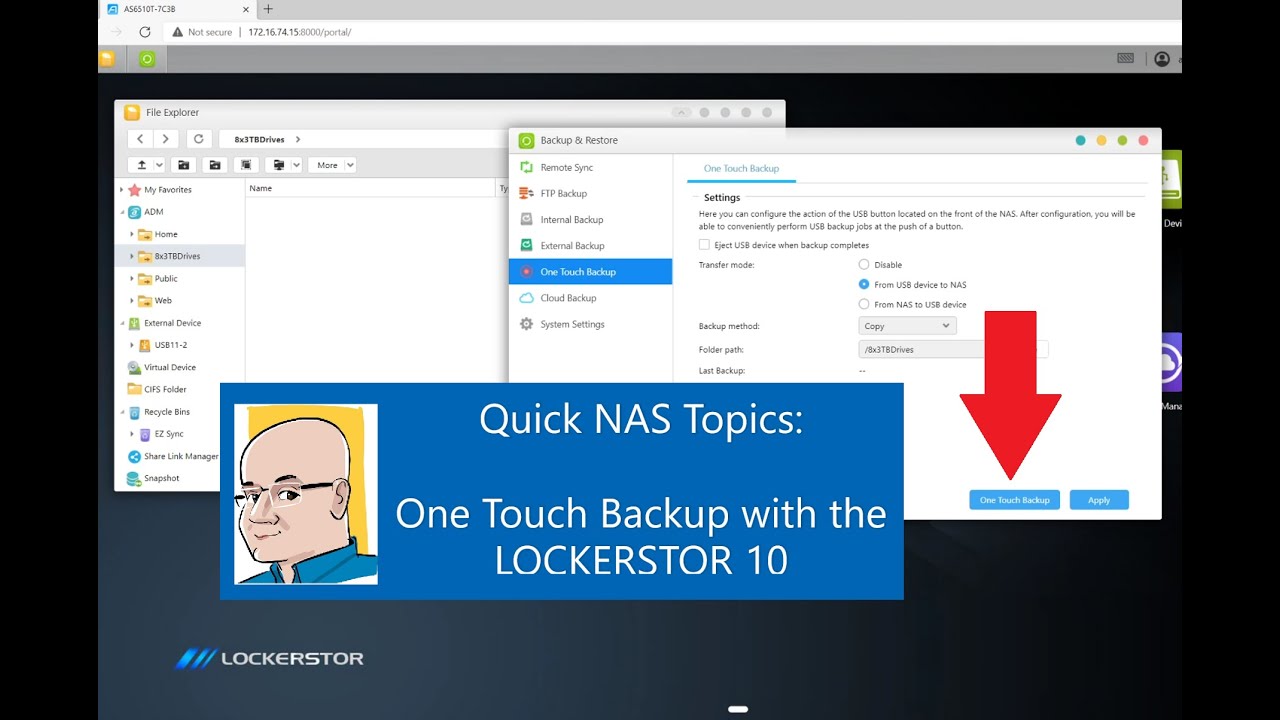Open a new browser tab

(268, 9)
